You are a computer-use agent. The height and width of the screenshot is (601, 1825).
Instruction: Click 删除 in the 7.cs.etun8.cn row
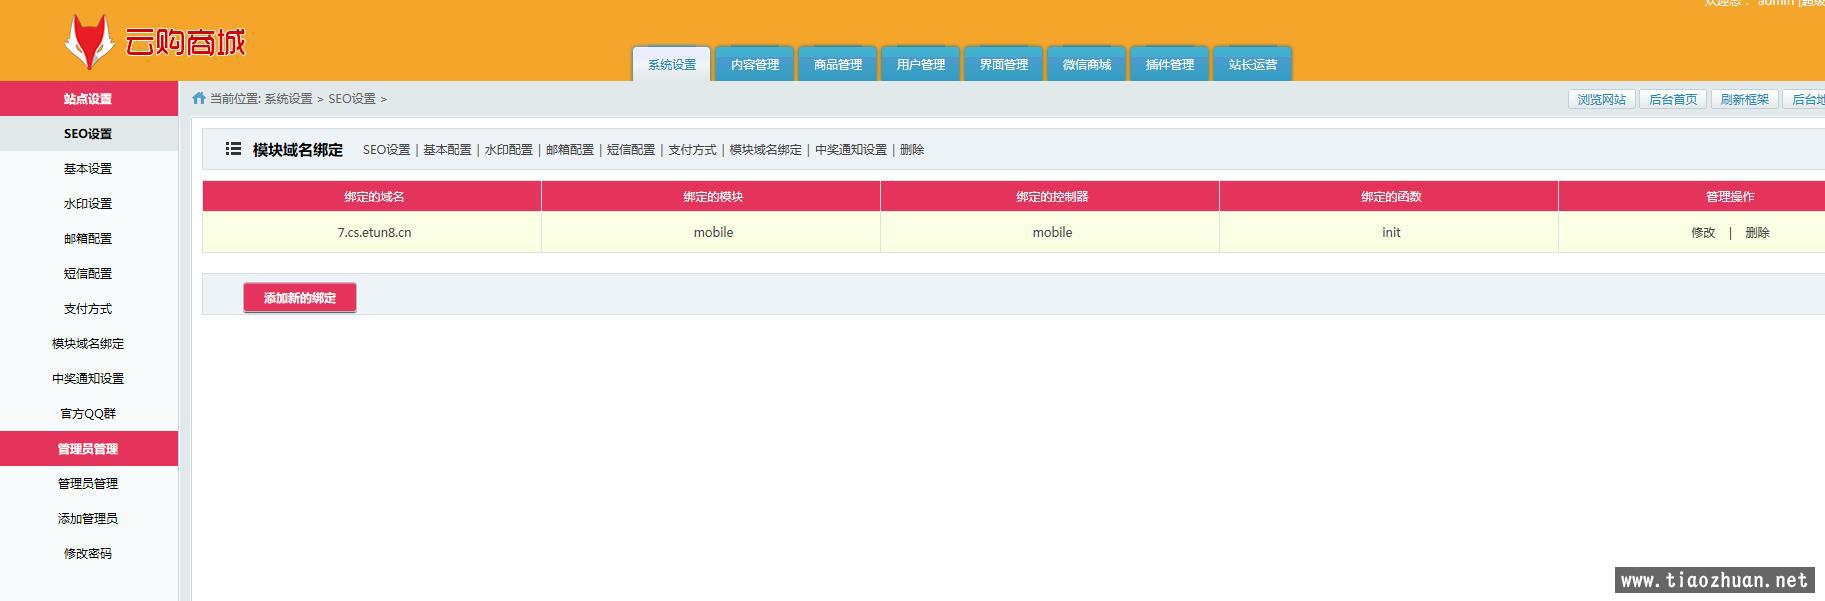1757,232
